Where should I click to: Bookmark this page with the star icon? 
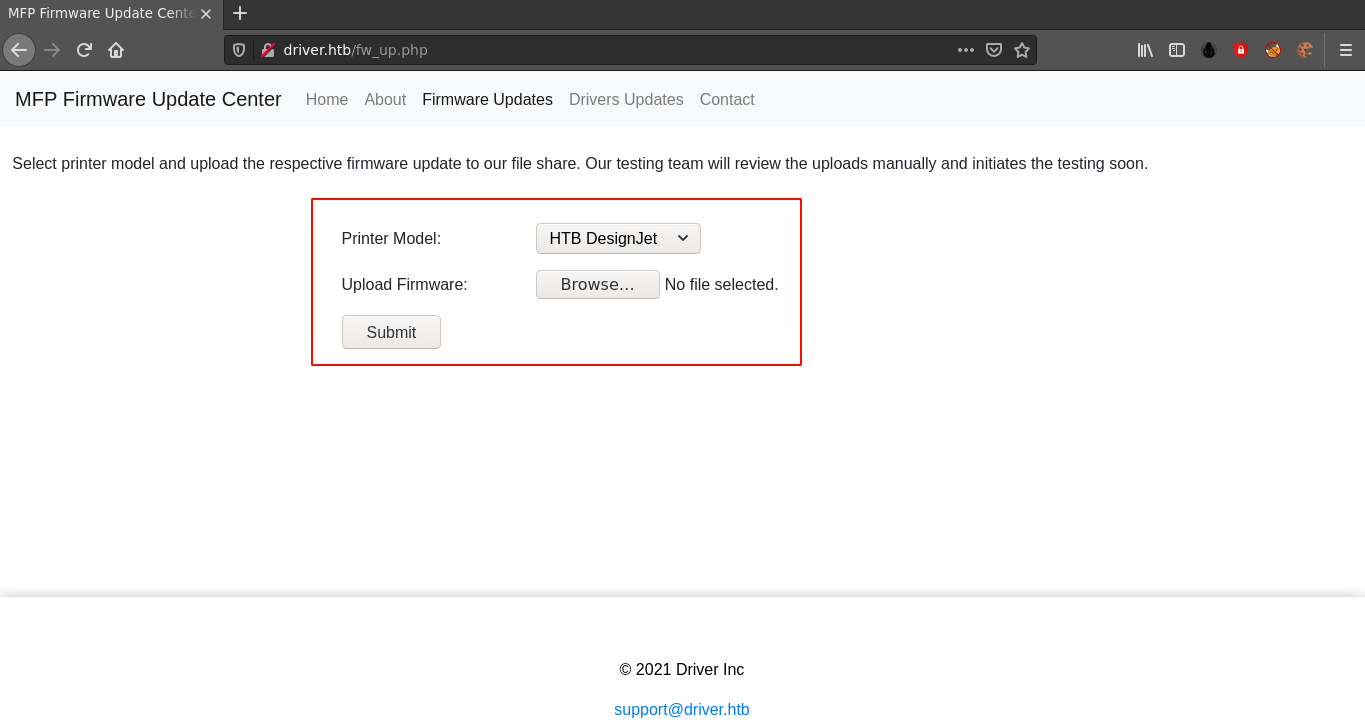point(1021,50)
